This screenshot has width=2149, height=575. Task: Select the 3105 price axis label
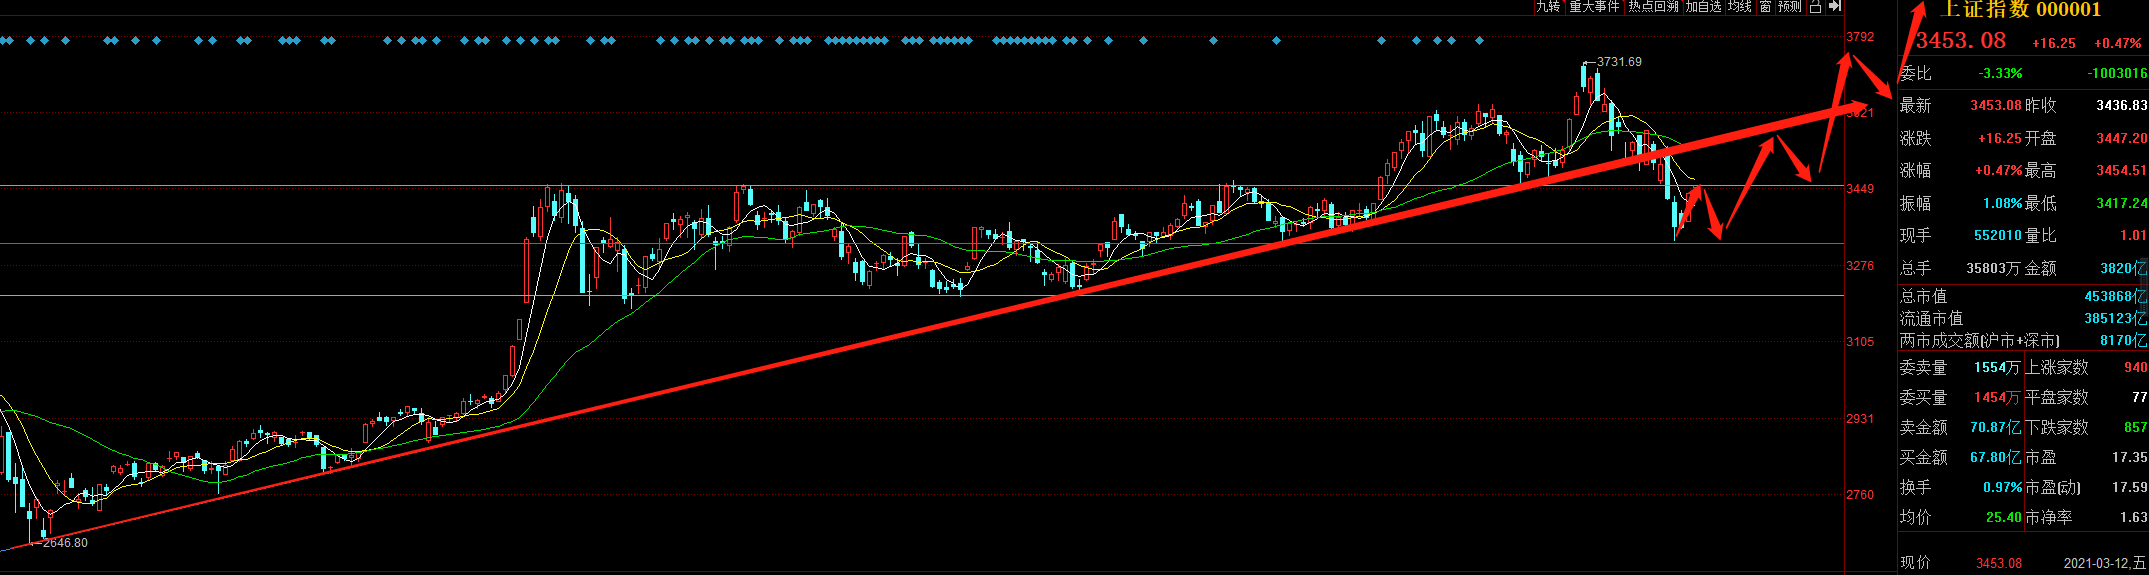1860,342
